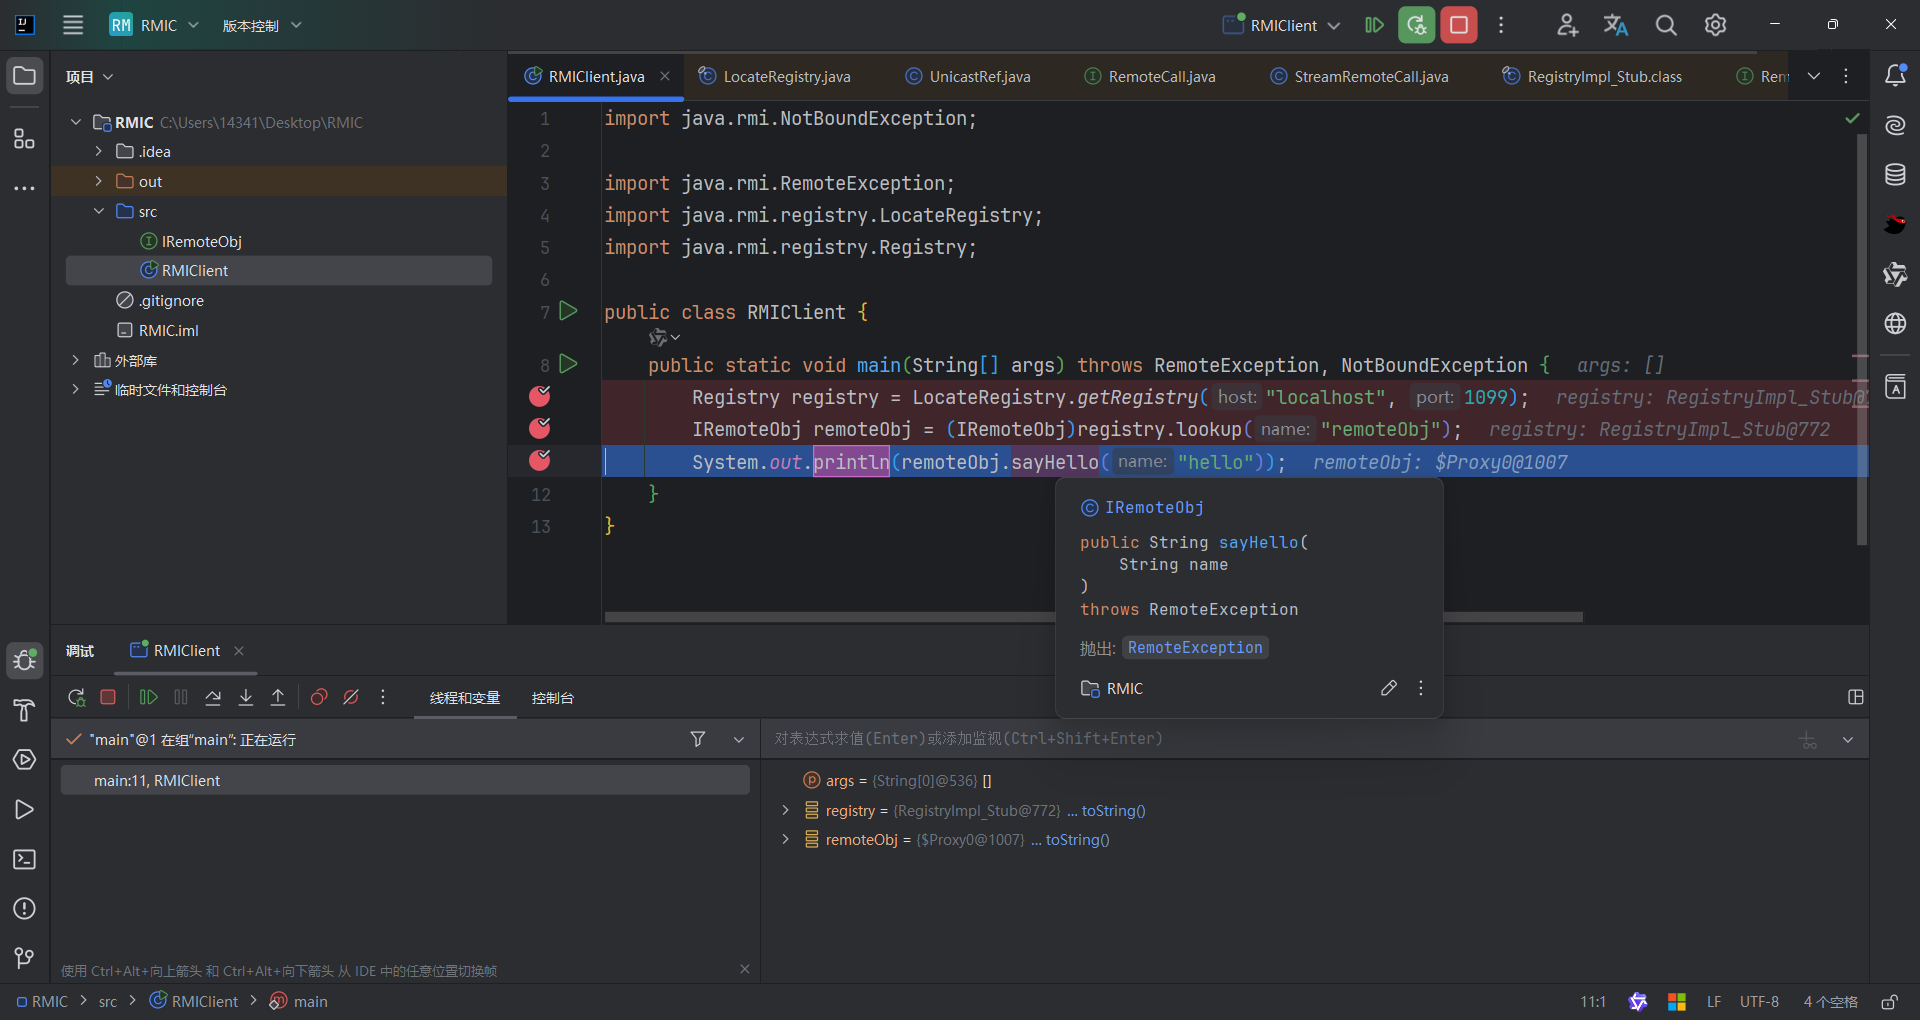Run RMIClient class from gutter line 7
Image resolution: width=1920 pixels, height=1020 pixels.
[568, 311]
